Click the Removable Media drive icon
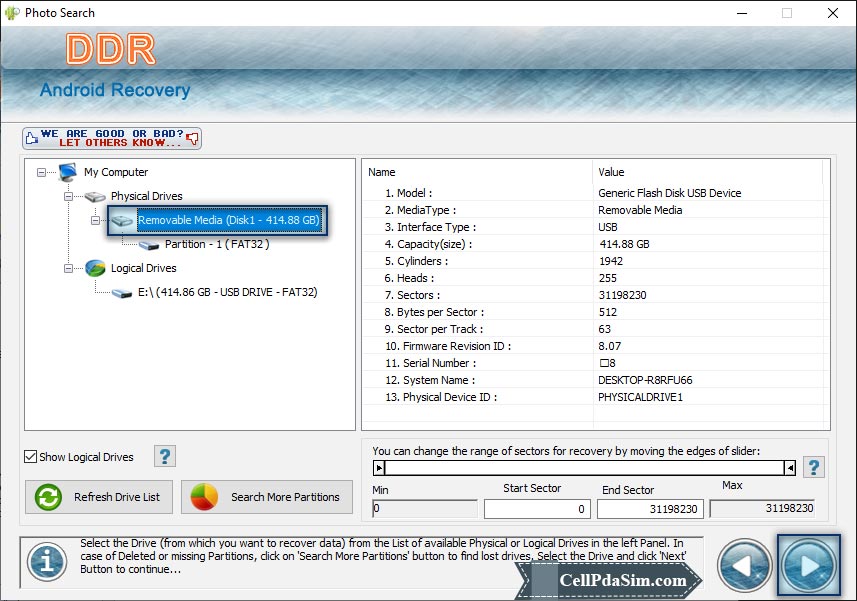Viewport: 857px width, 601px height. tap(122, 221)
